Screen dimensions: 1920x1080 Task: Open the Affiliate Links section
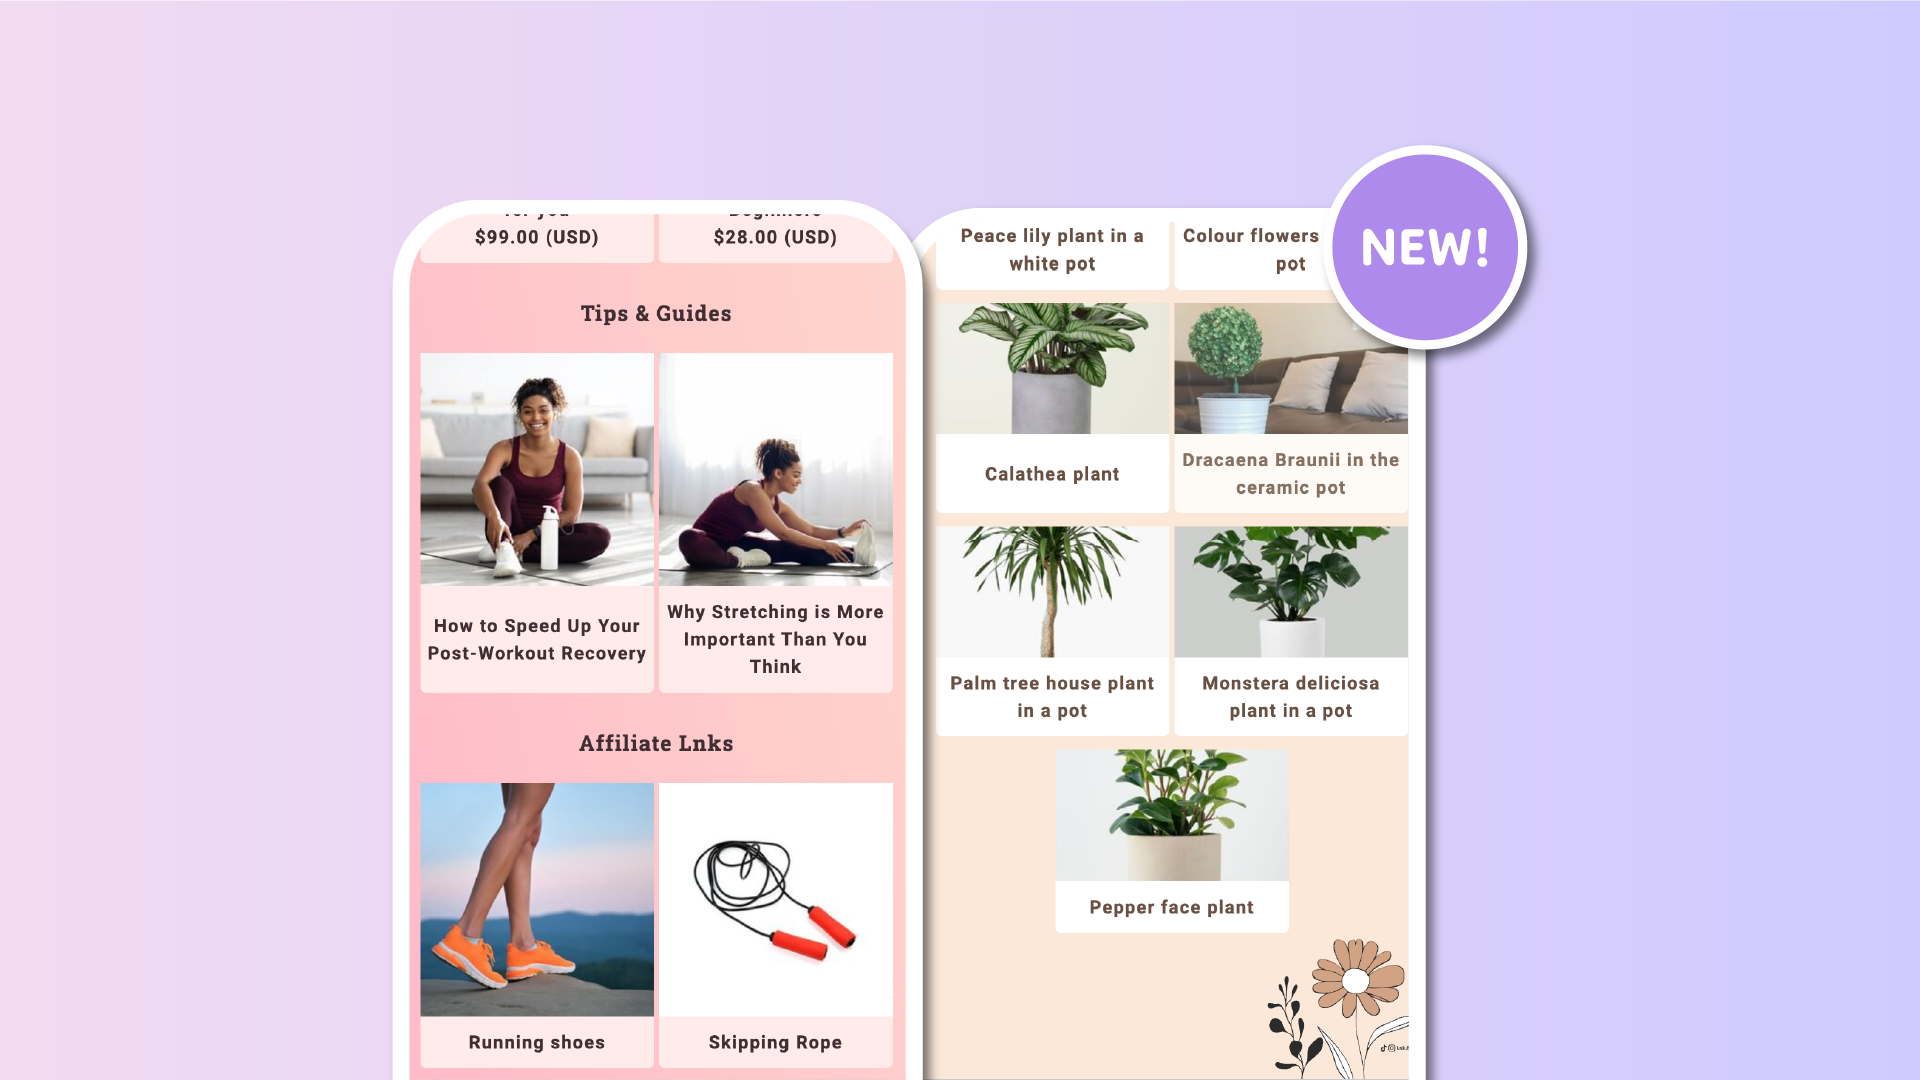coord(655,742)
